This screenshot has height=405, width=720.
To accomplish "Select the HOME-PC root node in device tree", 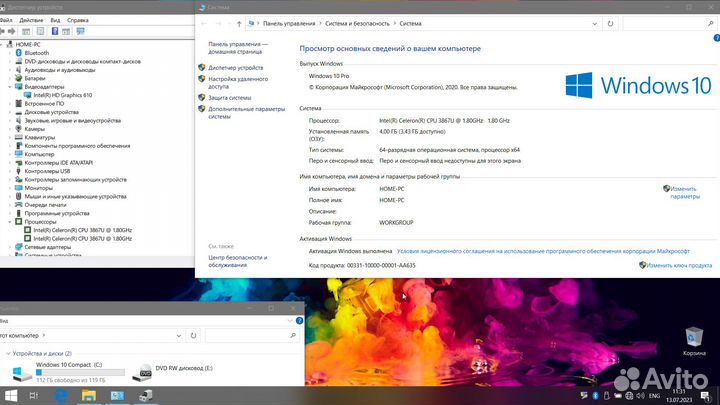I will [28, 45].
